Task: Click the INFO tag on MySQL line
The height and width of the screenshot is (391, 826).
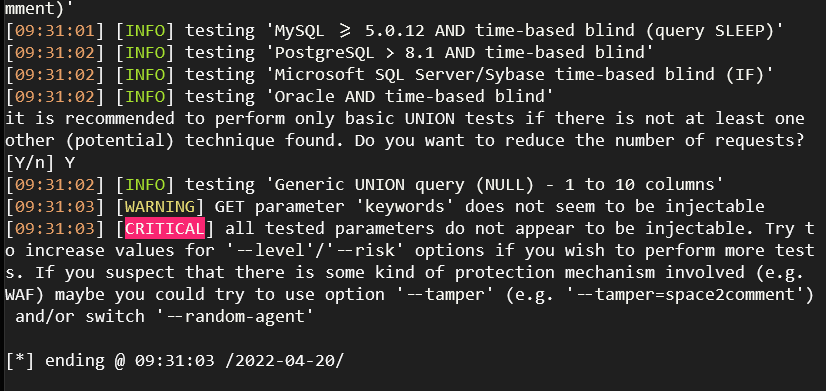Action: tap(144, 31)
